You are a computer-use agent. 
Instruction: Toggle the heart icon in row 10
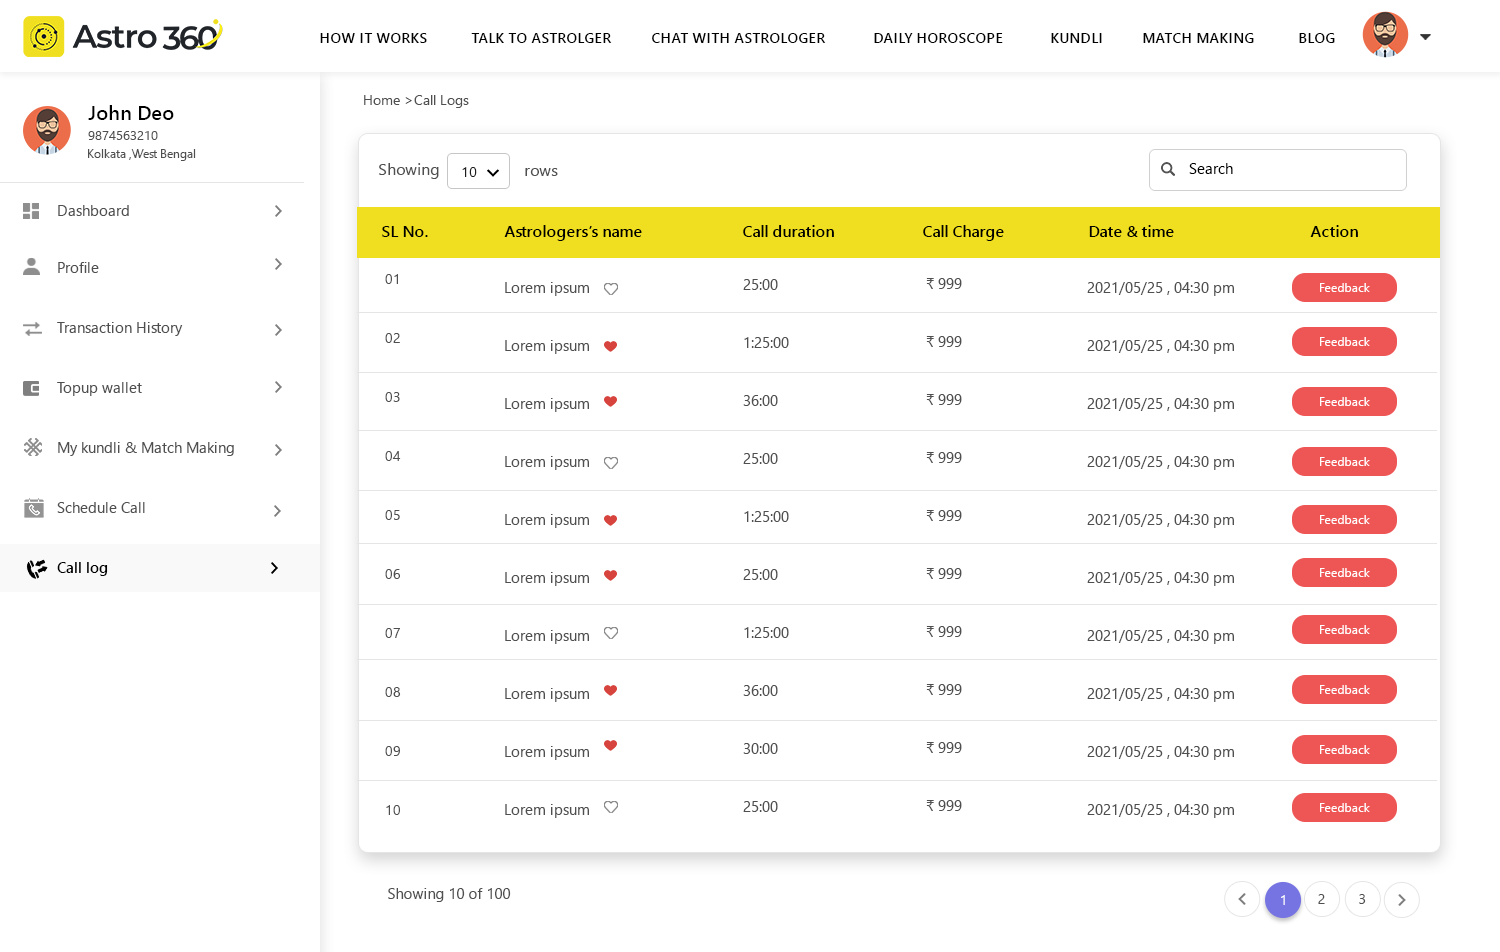pos(611,807)
